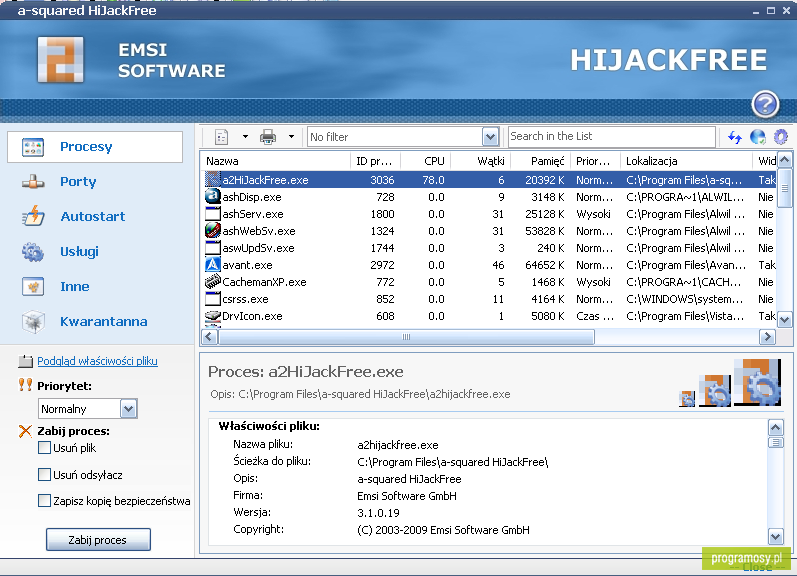797x576 pixels.
Task: Select the aswUpdSv.exe process row
Action: (489, 248)
